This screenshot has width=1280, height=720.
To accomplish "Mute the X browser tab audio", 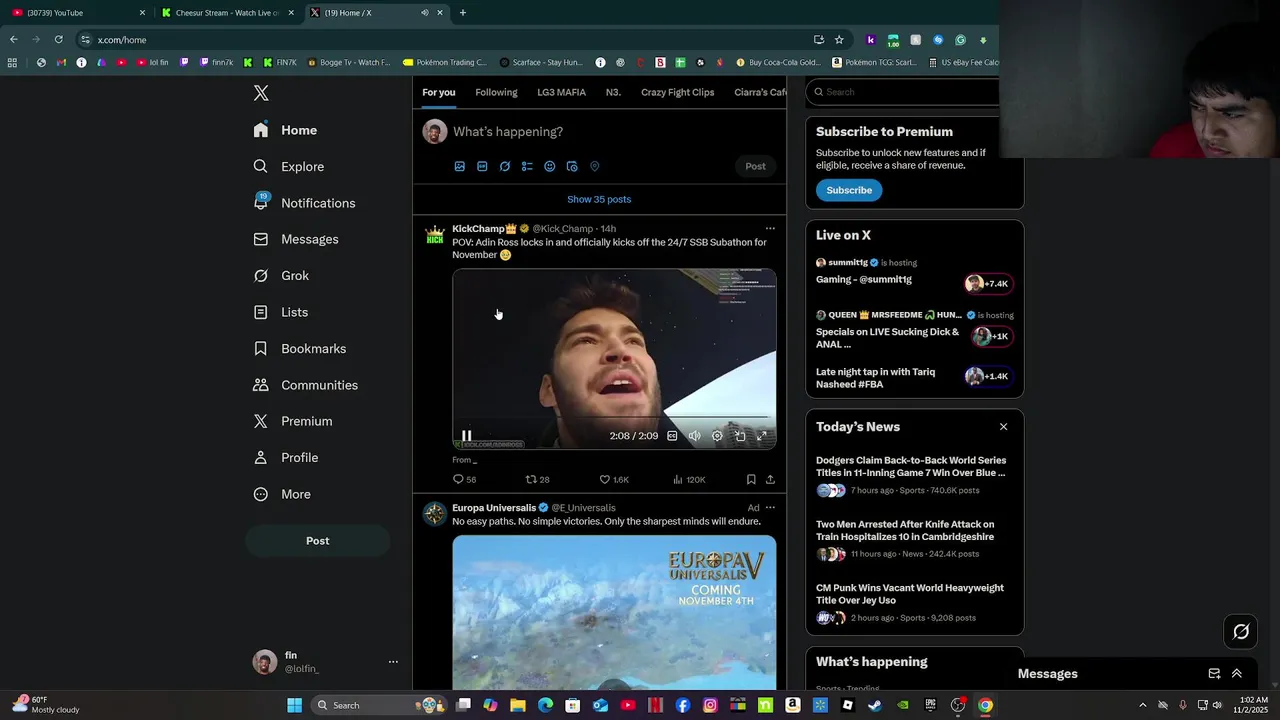I will pos(425,13).
